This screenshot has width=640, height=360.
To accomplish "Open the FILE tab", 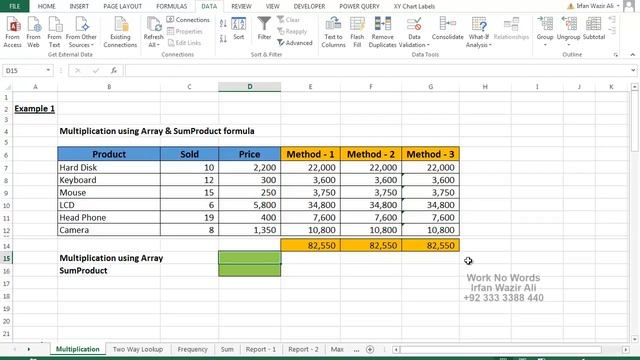I will point(14,6).
